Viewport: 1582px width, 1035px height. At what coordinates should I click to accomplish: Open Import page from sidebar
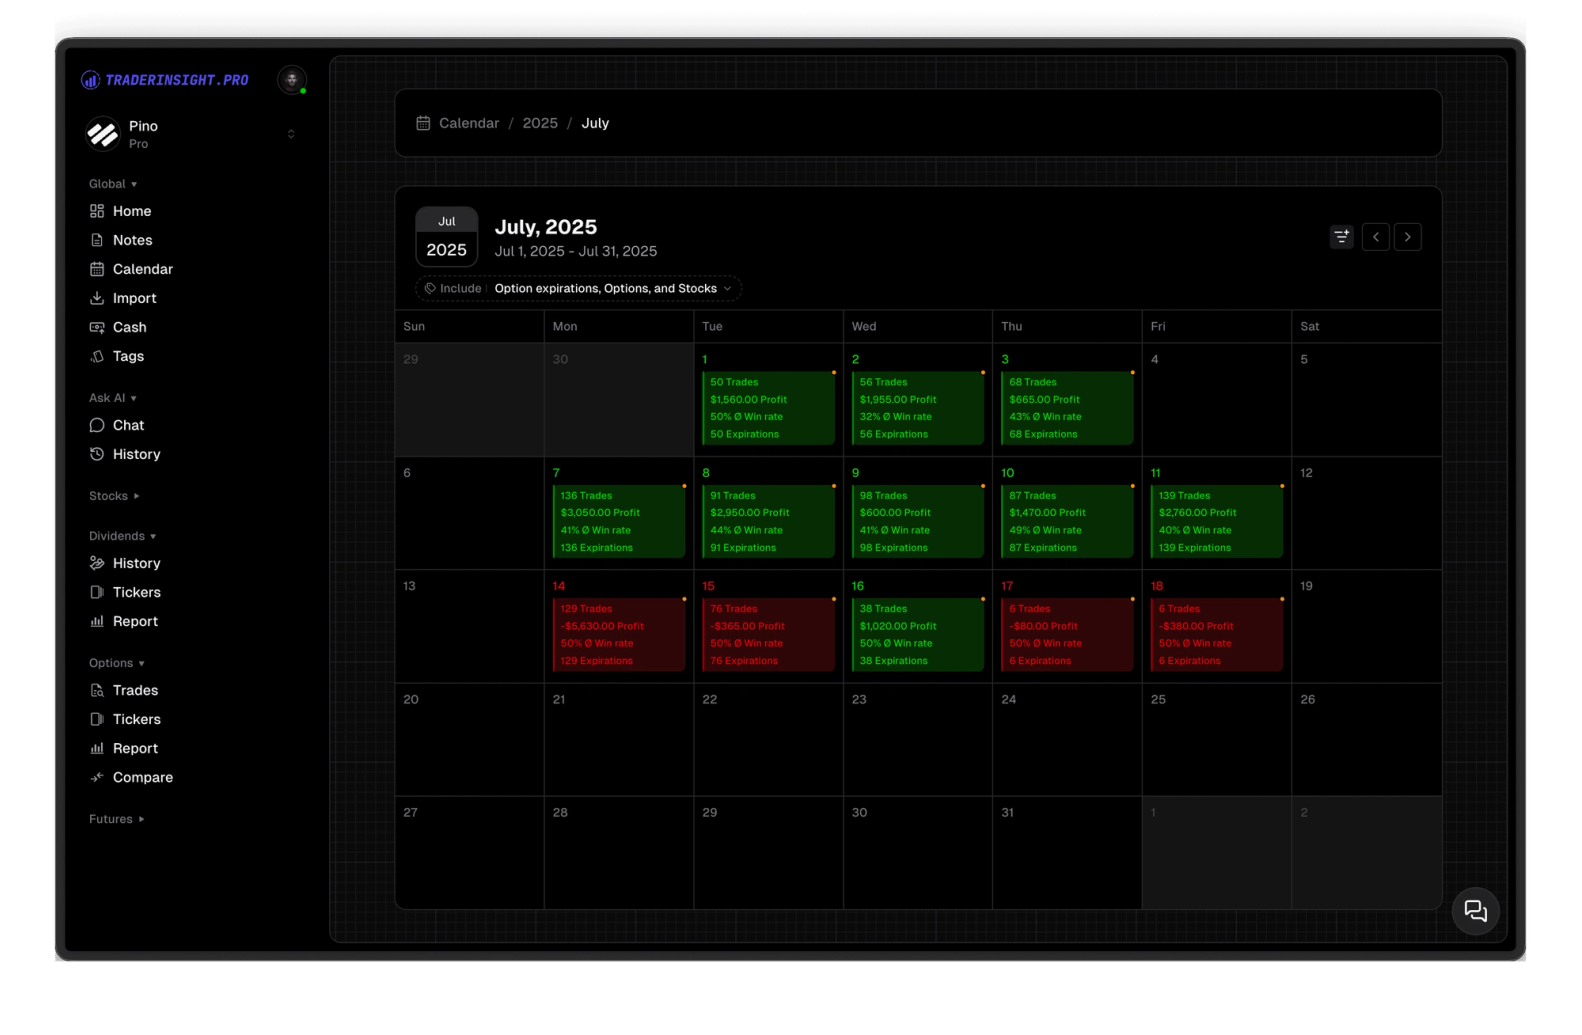(x=135, y=298)
